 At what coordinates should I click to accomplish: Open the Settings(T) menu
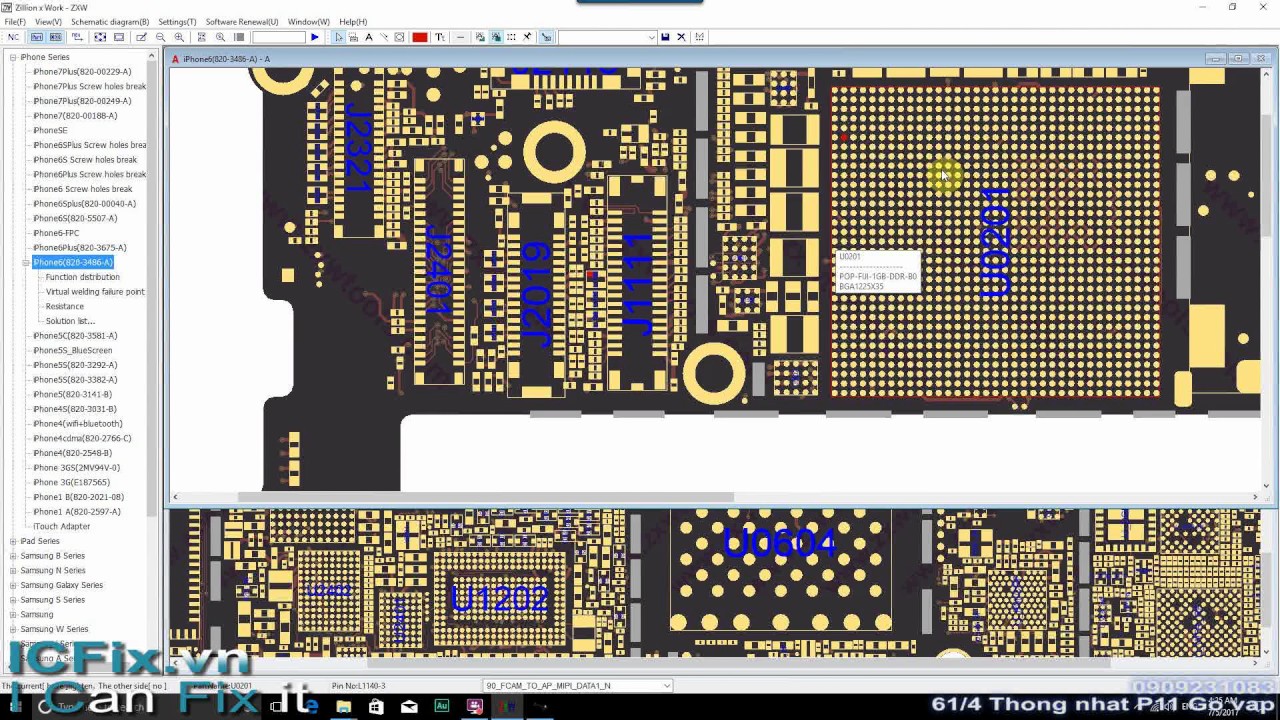(177, 21)
